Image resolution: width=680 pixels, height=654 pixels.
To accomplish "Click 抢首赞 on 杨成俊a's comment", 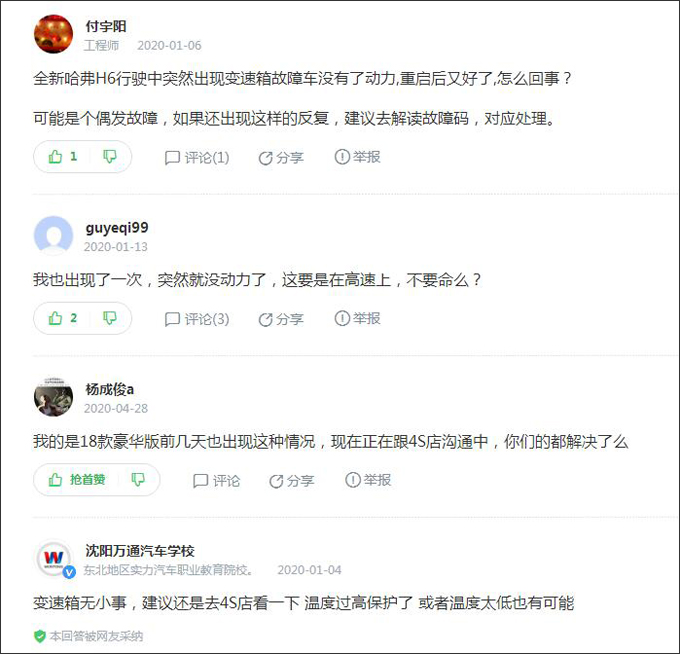I will click(x=77, y=480).
